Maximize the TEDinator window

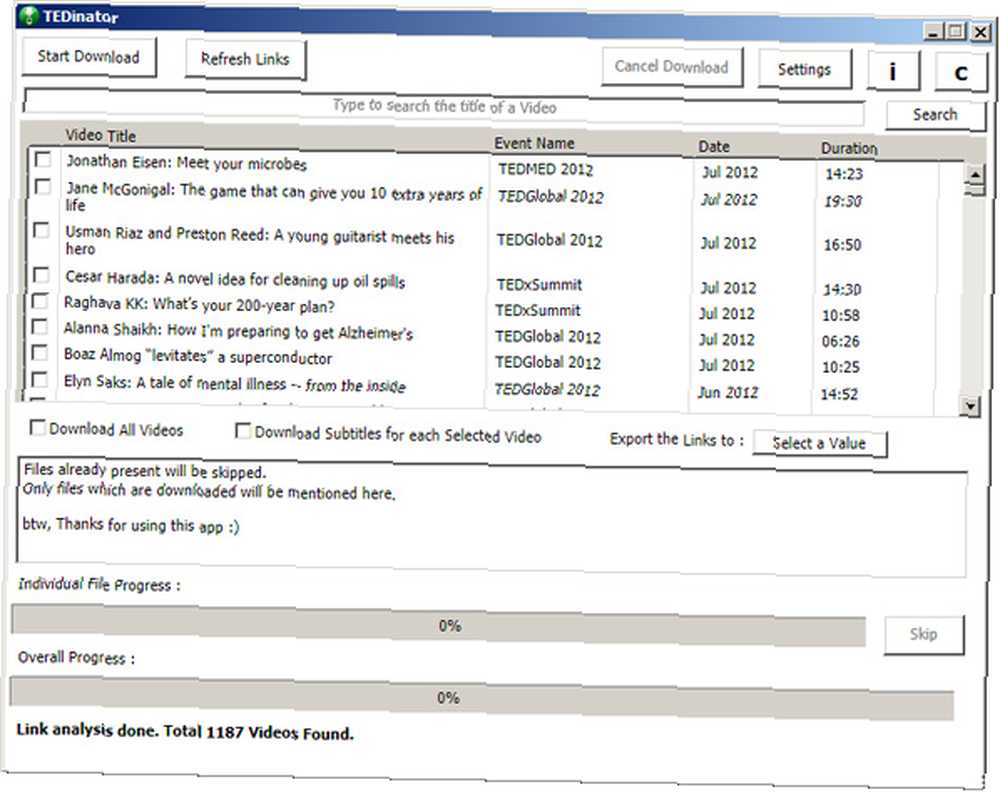click(x=956, y=31)
